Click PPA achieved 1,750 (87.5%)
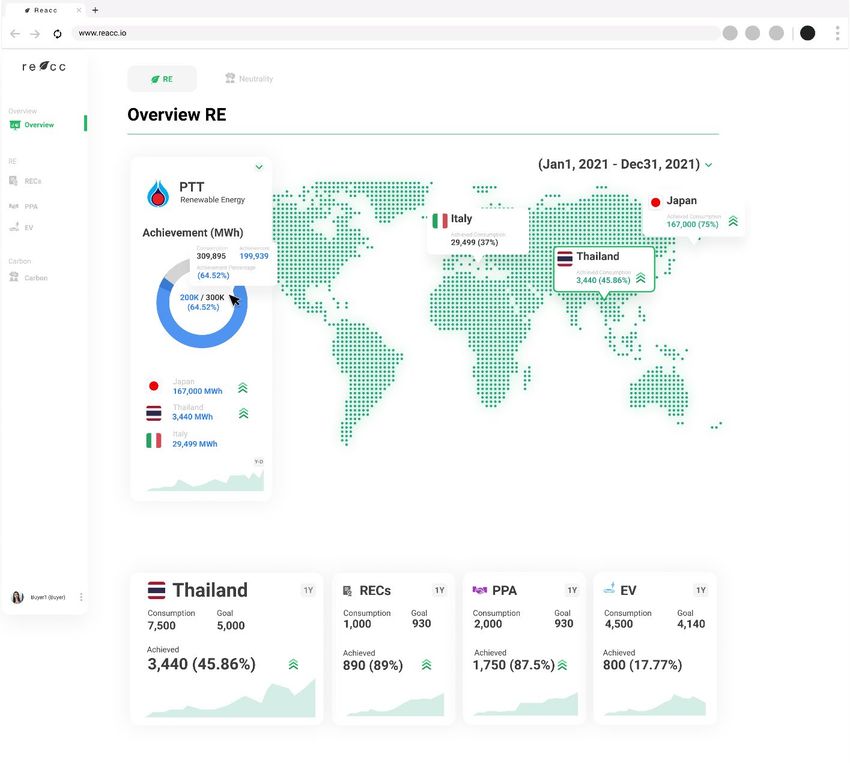The image size is (850, 763). pyautogui.click(x=513, y=665)
